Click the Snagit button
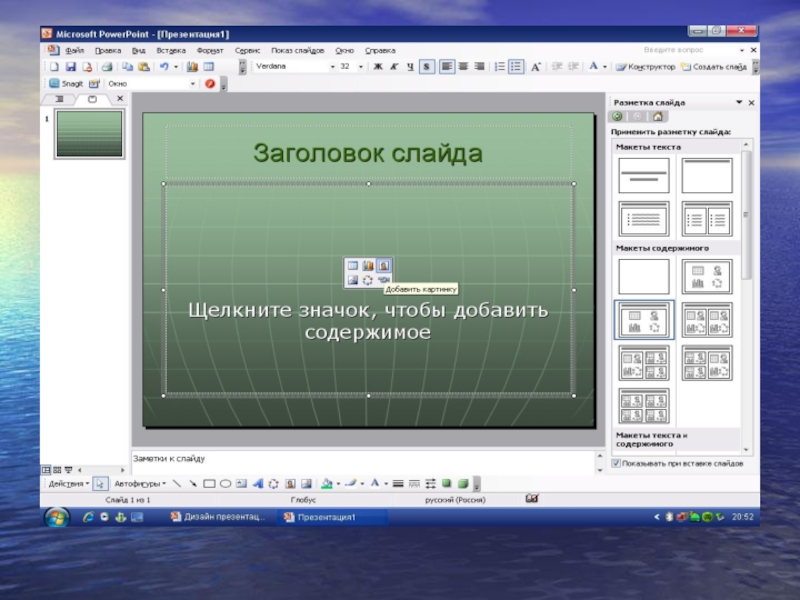800x600 pixels. point(66,84)
